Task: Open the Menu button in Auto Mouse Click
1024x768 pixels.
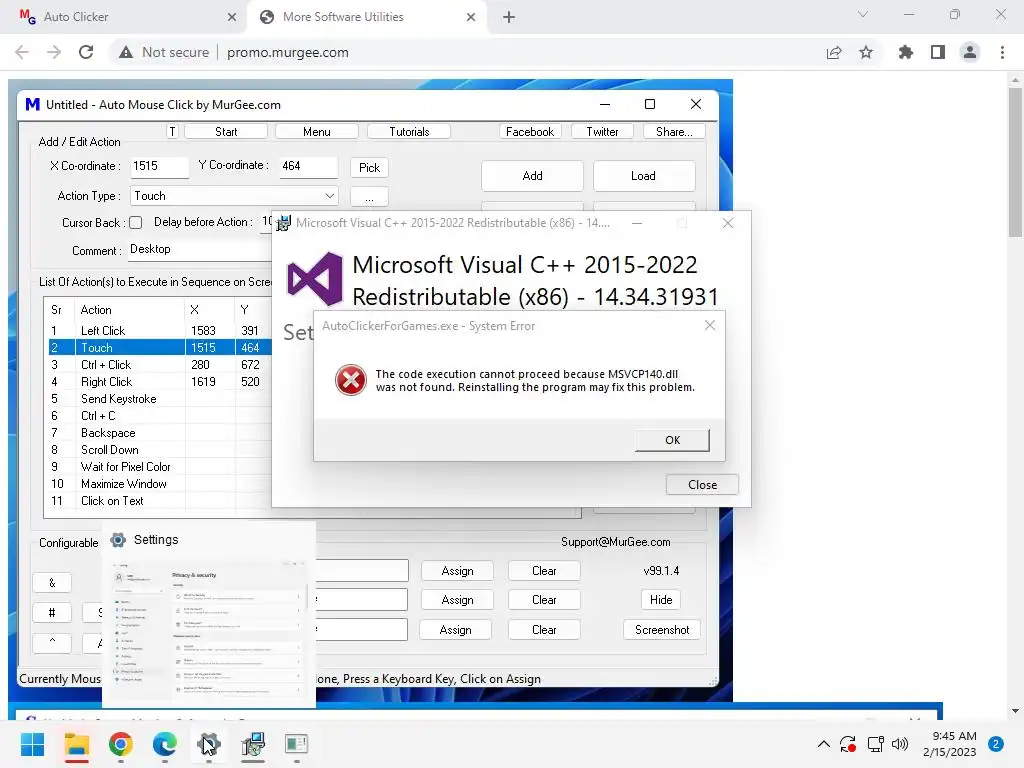Action: [317, 131]
